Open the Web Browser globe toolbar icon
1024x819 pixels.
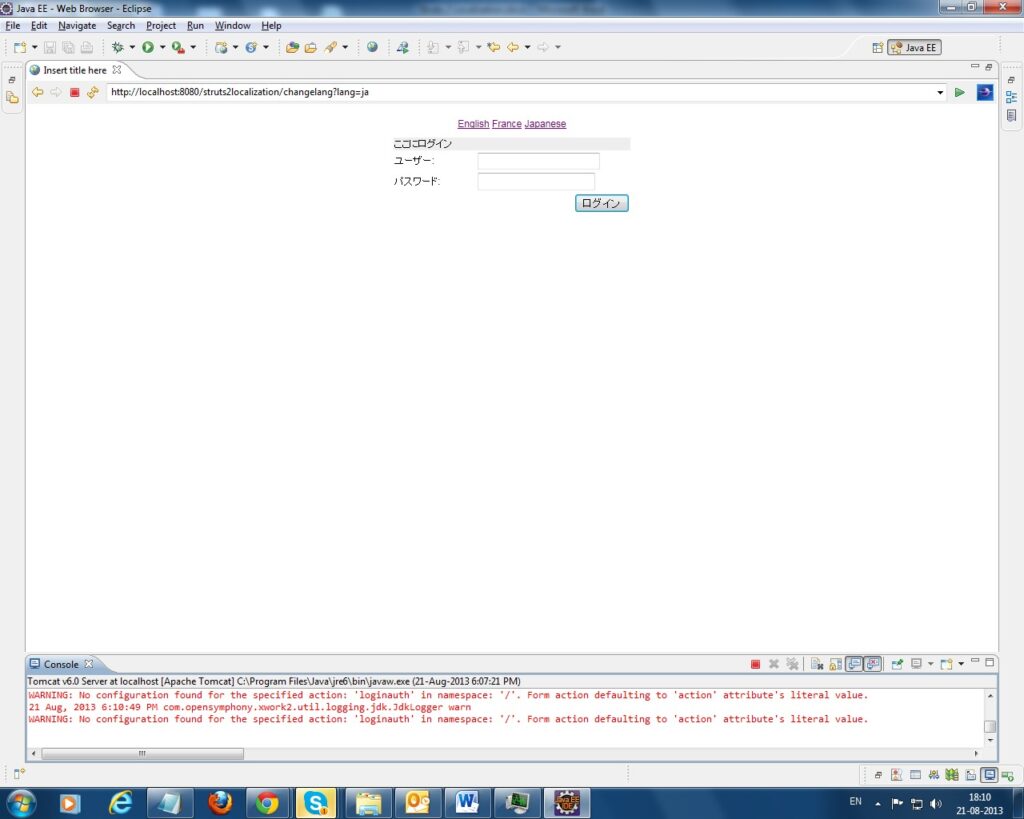[x=372, y=47]
